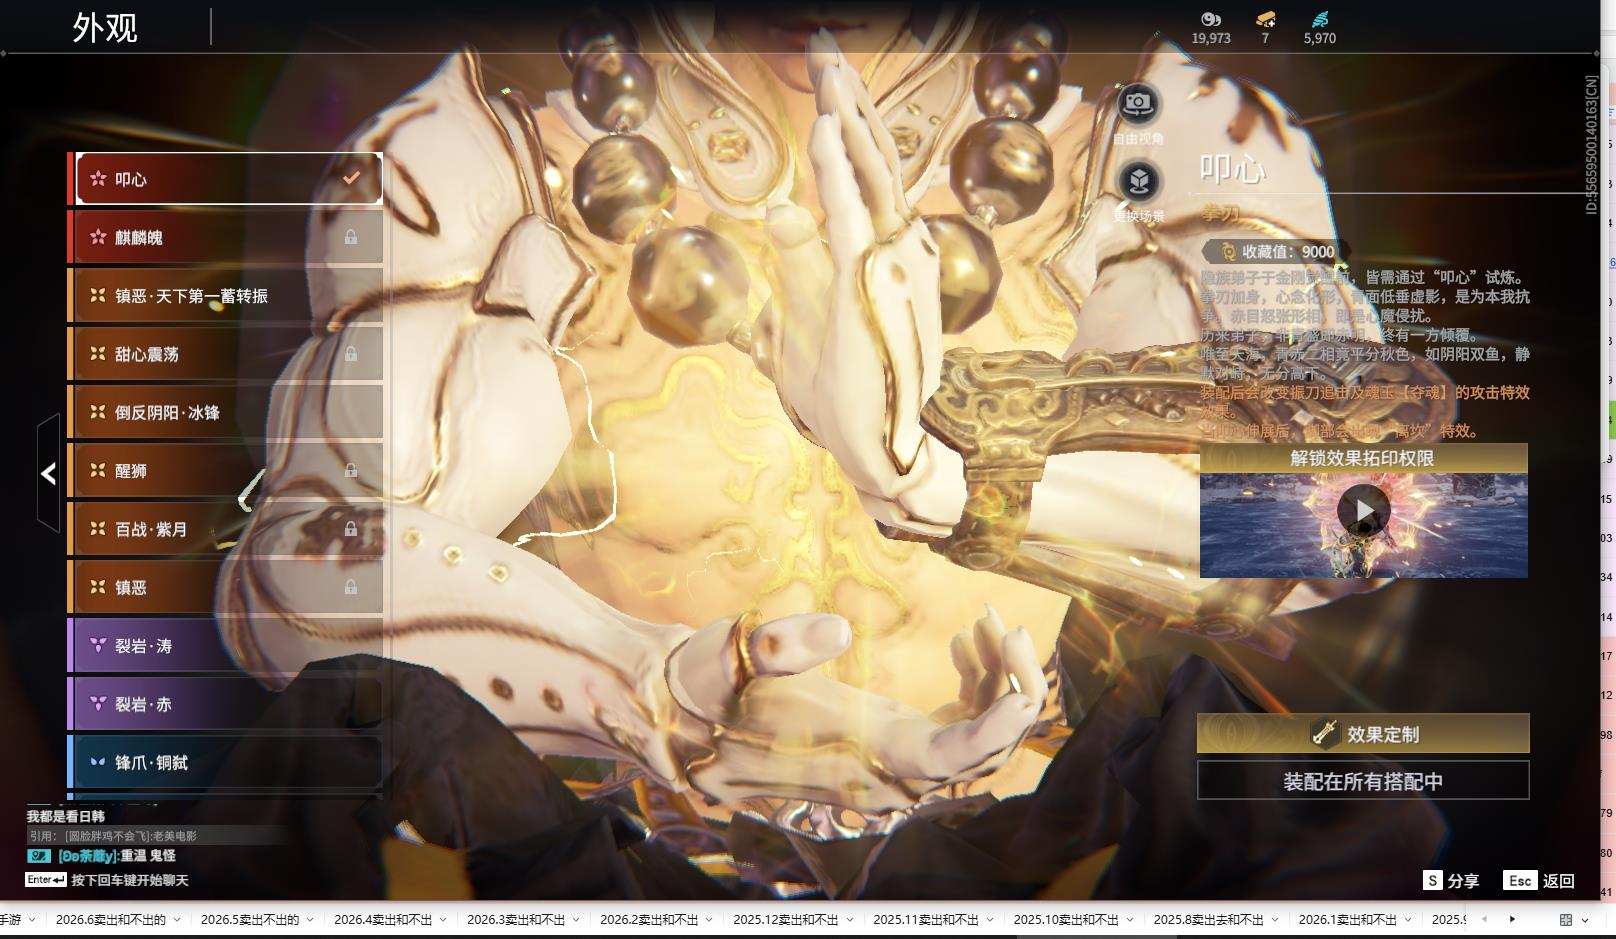Open dropdown arrow on 2025.12 sheet tab

(x=850, y=920)
